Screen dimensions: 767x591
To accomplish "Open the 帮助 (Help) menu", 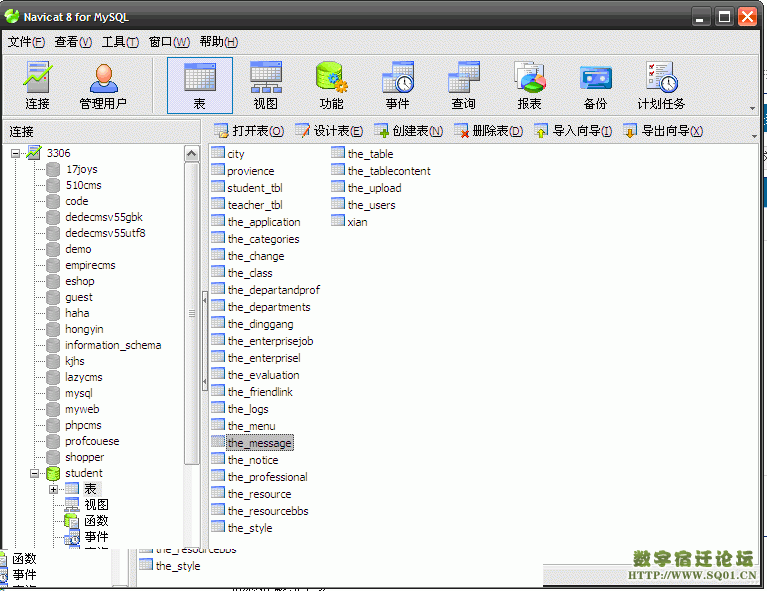I will pyautogui.click(x=219, y=42).
